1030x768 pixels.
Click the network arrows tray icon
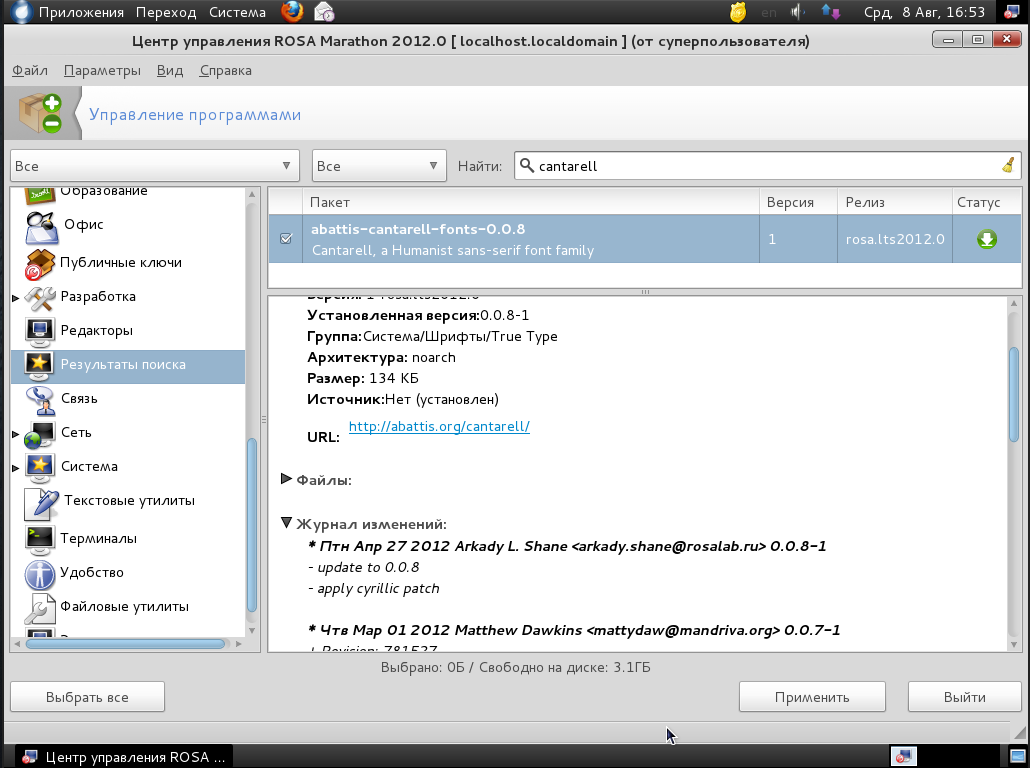click(x=830, y=12)
